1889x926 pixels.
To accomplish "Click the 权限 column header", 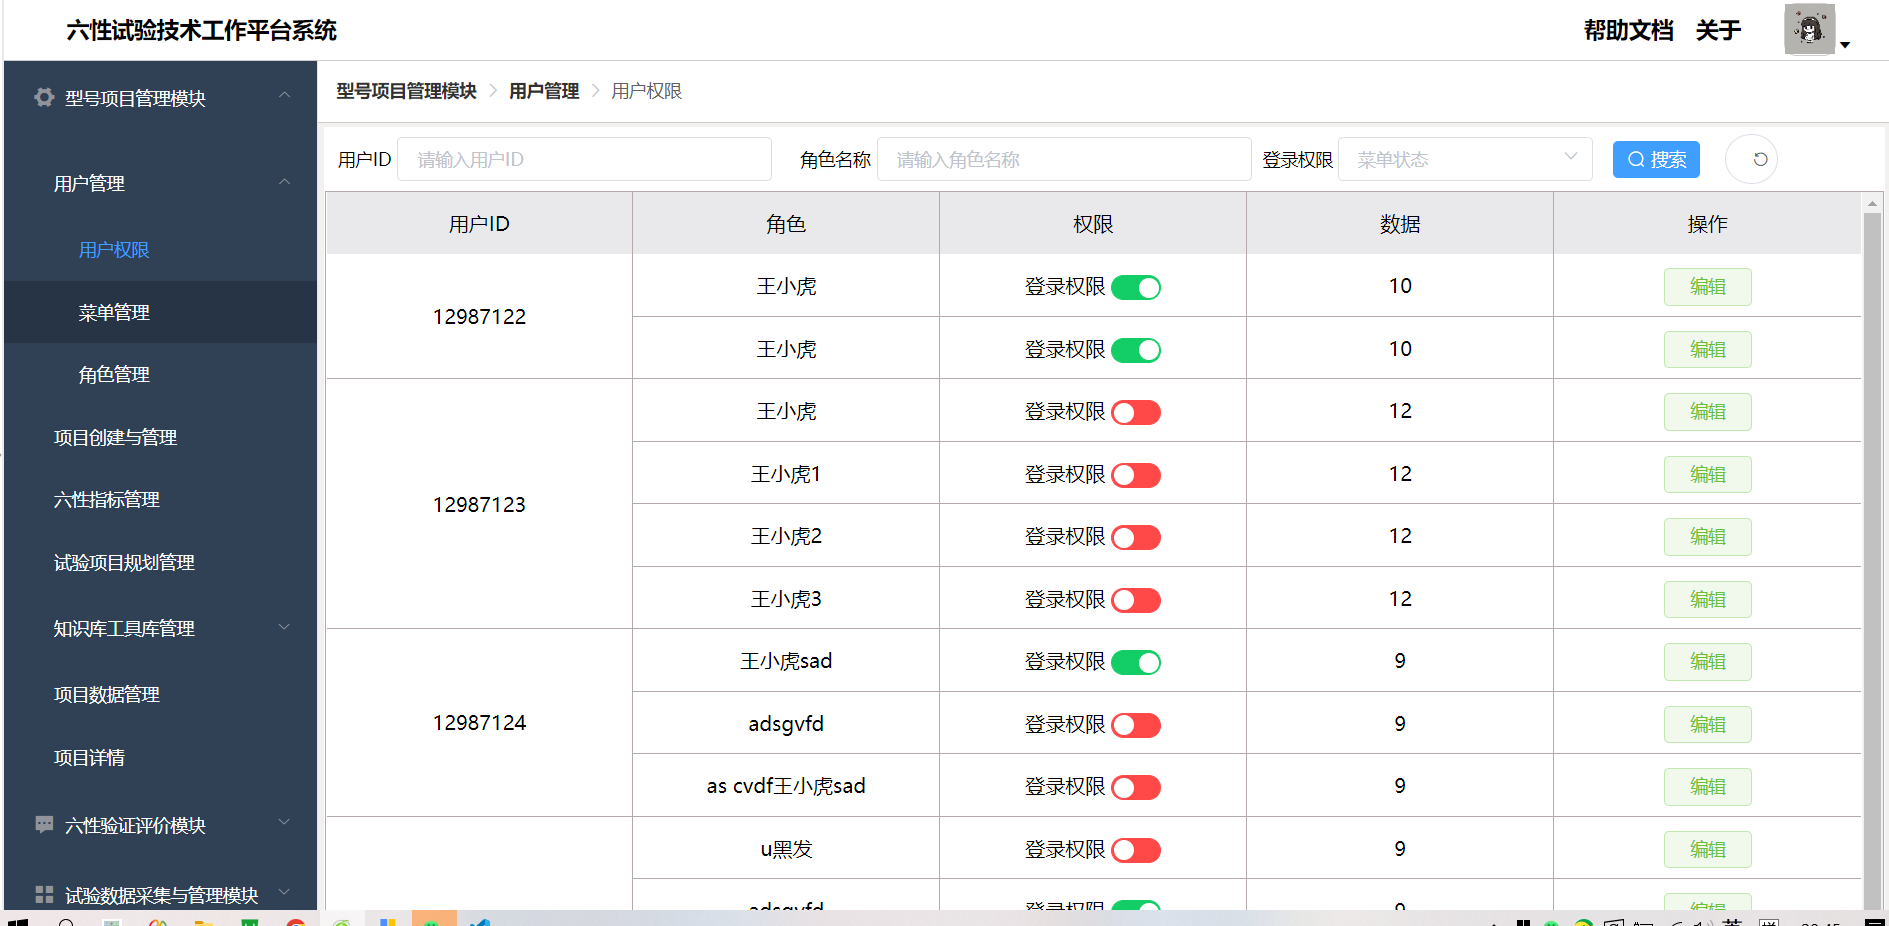I will point(1093,224).
